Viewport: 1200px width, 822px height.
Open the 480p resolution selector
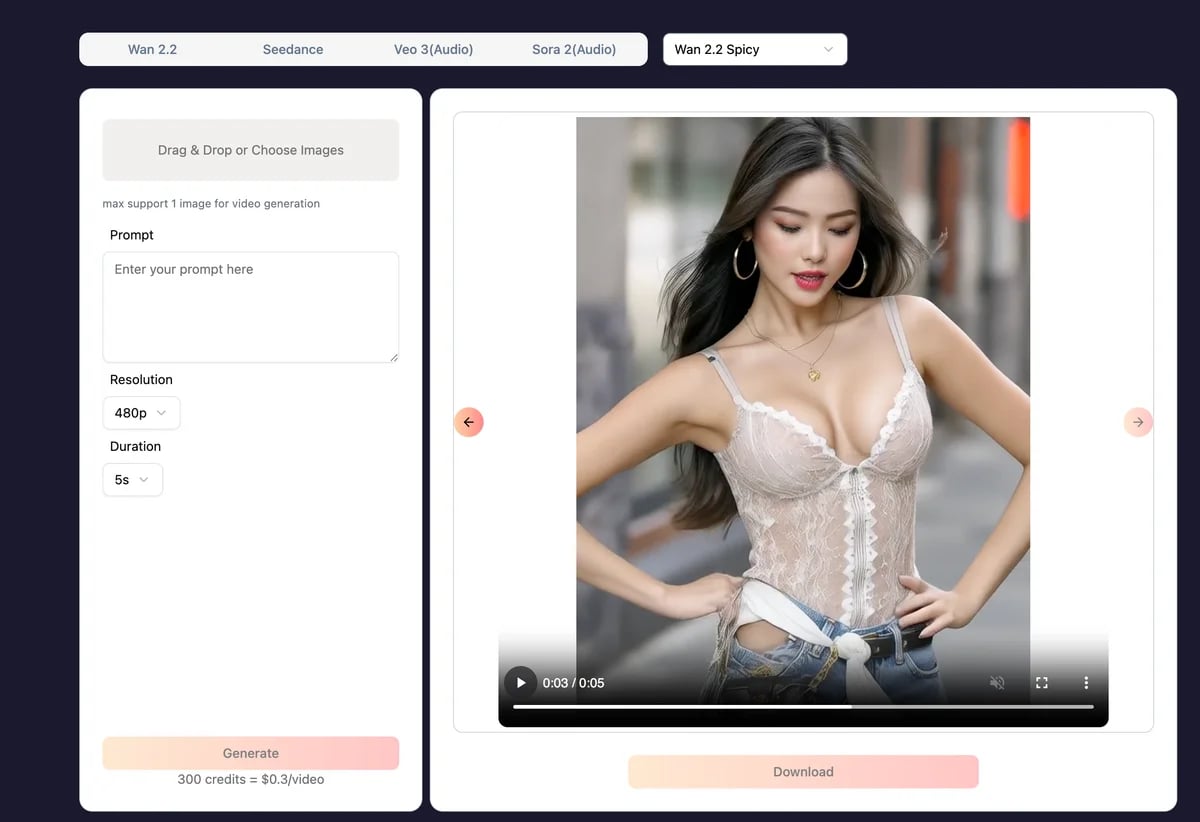point(141,412)
